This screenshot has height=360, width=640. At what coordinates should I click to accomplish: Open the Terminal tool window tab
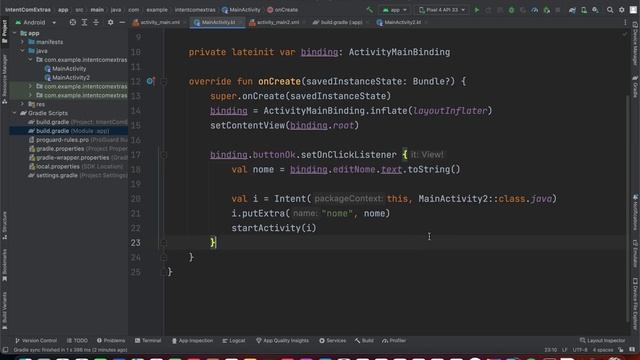148,340
